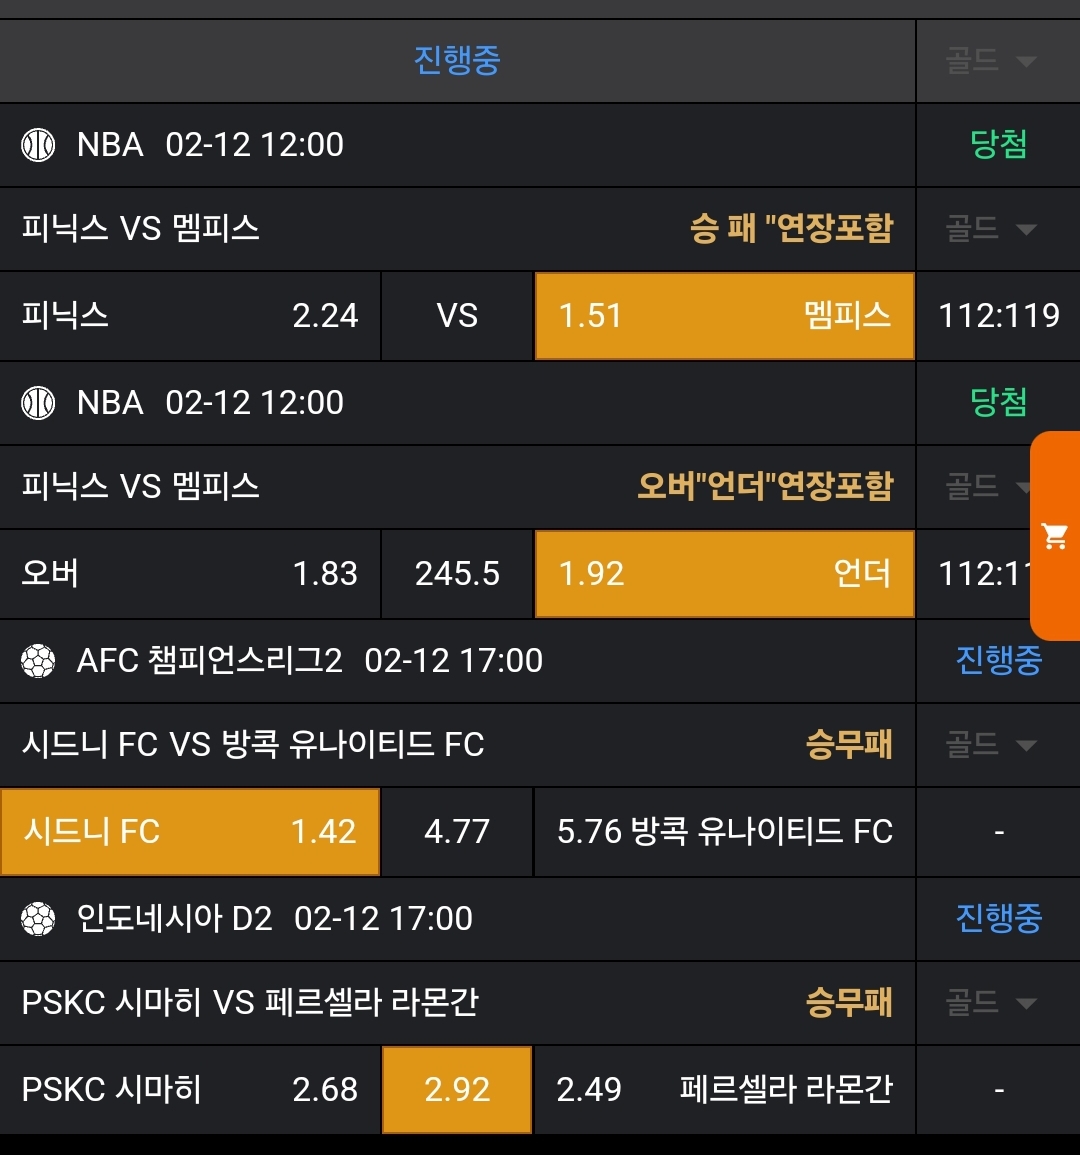
Task: Select the 진행중 tab in the top header
Action: 457,61
